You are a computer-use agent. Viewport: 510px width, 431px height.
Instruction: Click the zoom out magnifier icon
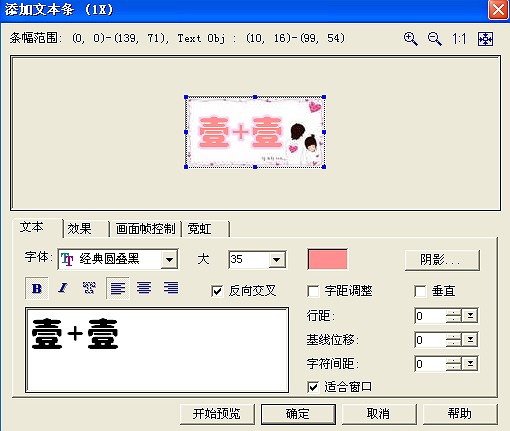pyautogui.click(x=435, y=39)
